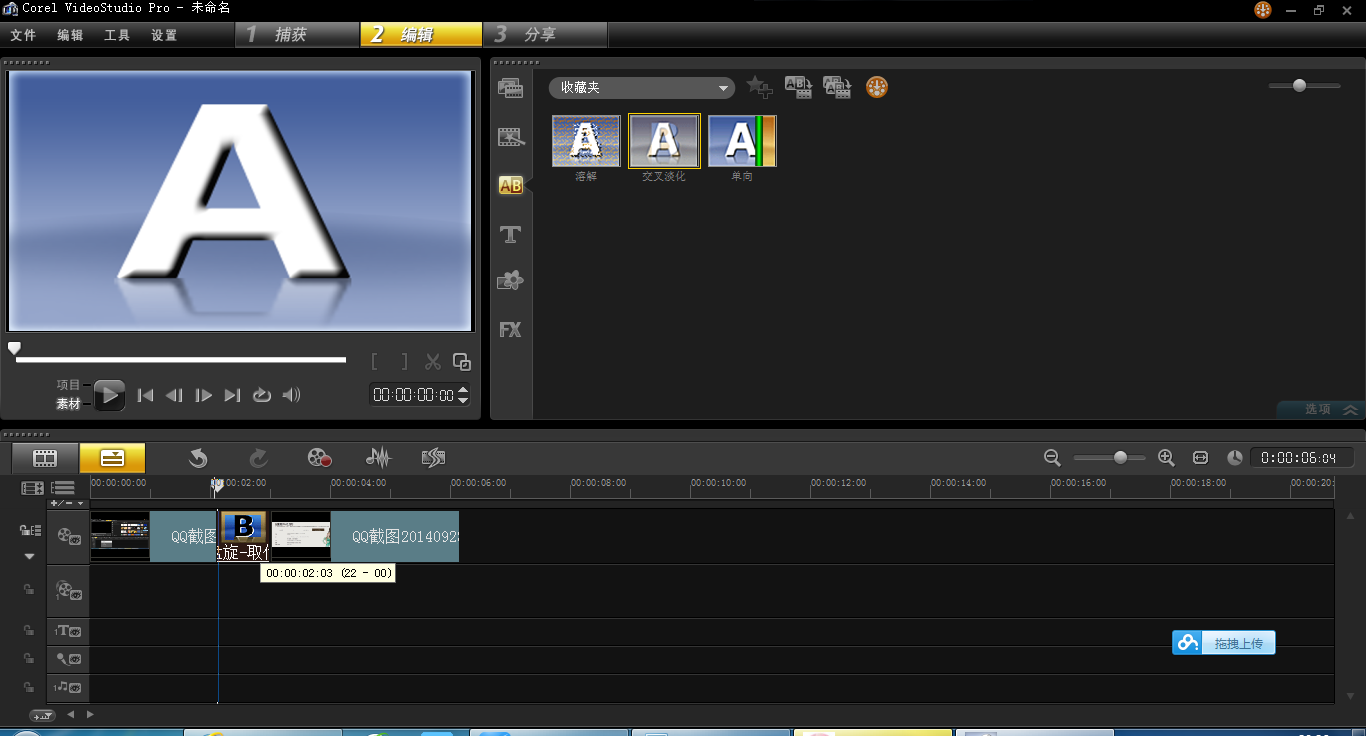Open the auto music icon

point(433,458)
